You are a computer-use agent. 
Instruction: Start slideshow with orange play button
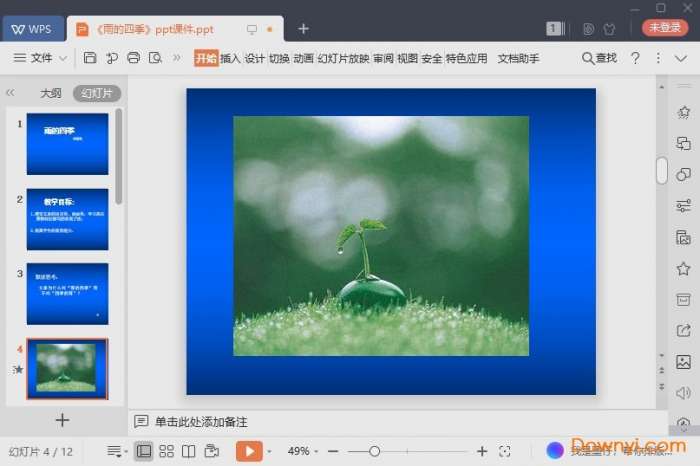pyautogui.click(x=249, y=451)
